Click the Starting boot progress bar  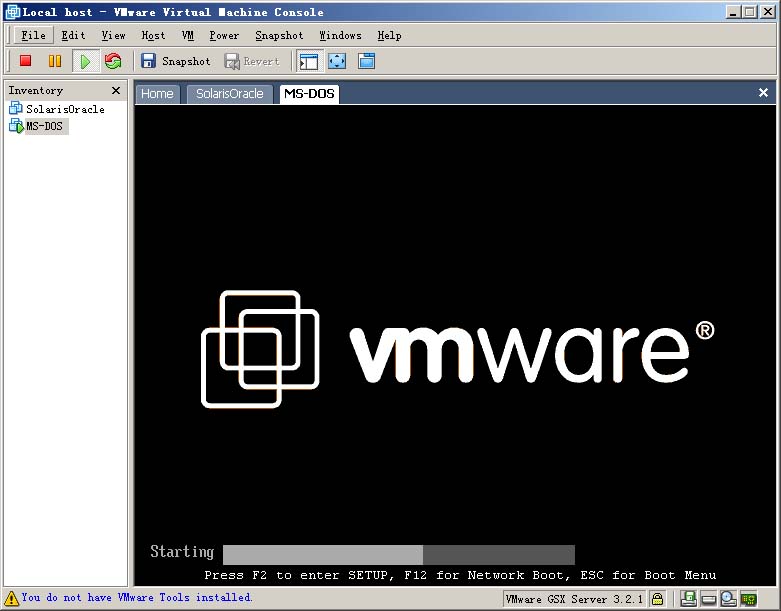pos(399,555)
